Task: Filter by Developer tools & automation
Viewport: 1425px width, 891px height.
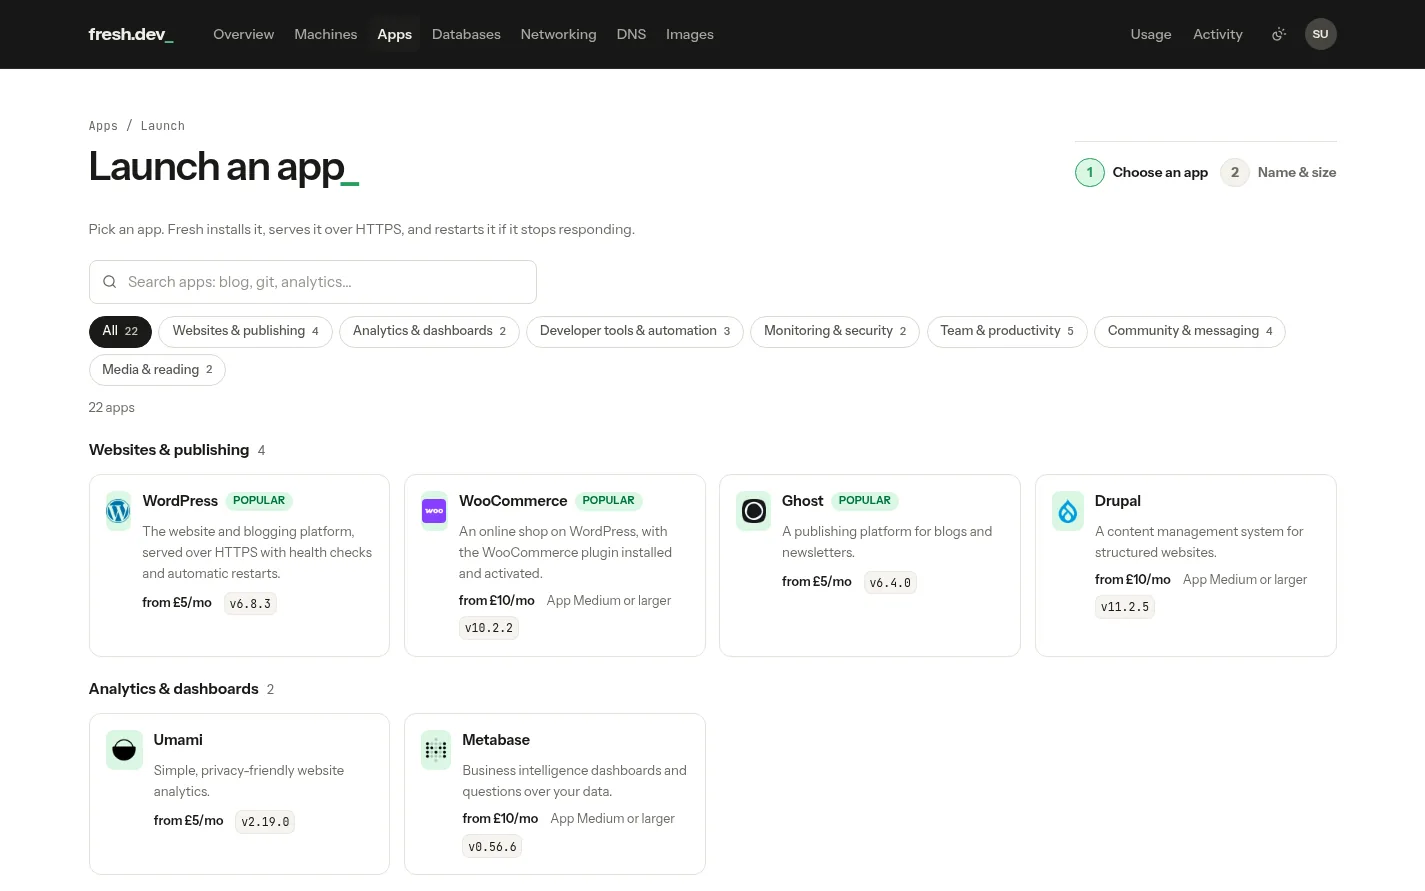Action: click(635, 331)
